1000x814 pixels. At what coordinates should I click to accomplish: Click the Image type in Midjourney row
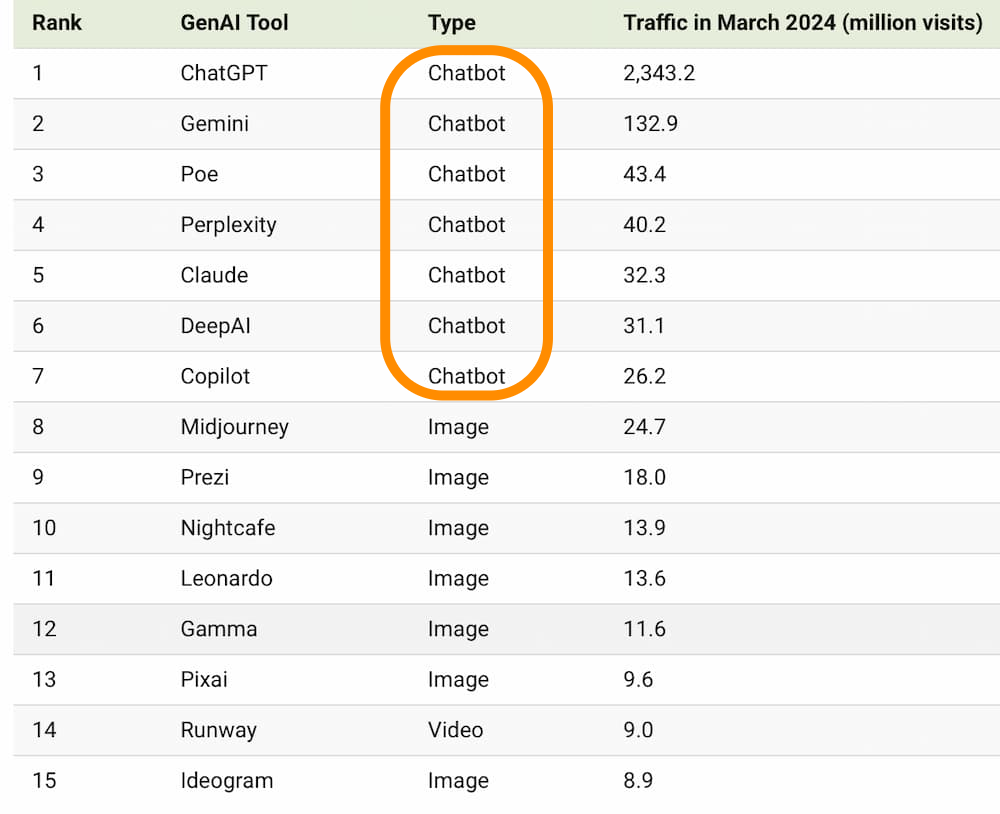(459, 427)
